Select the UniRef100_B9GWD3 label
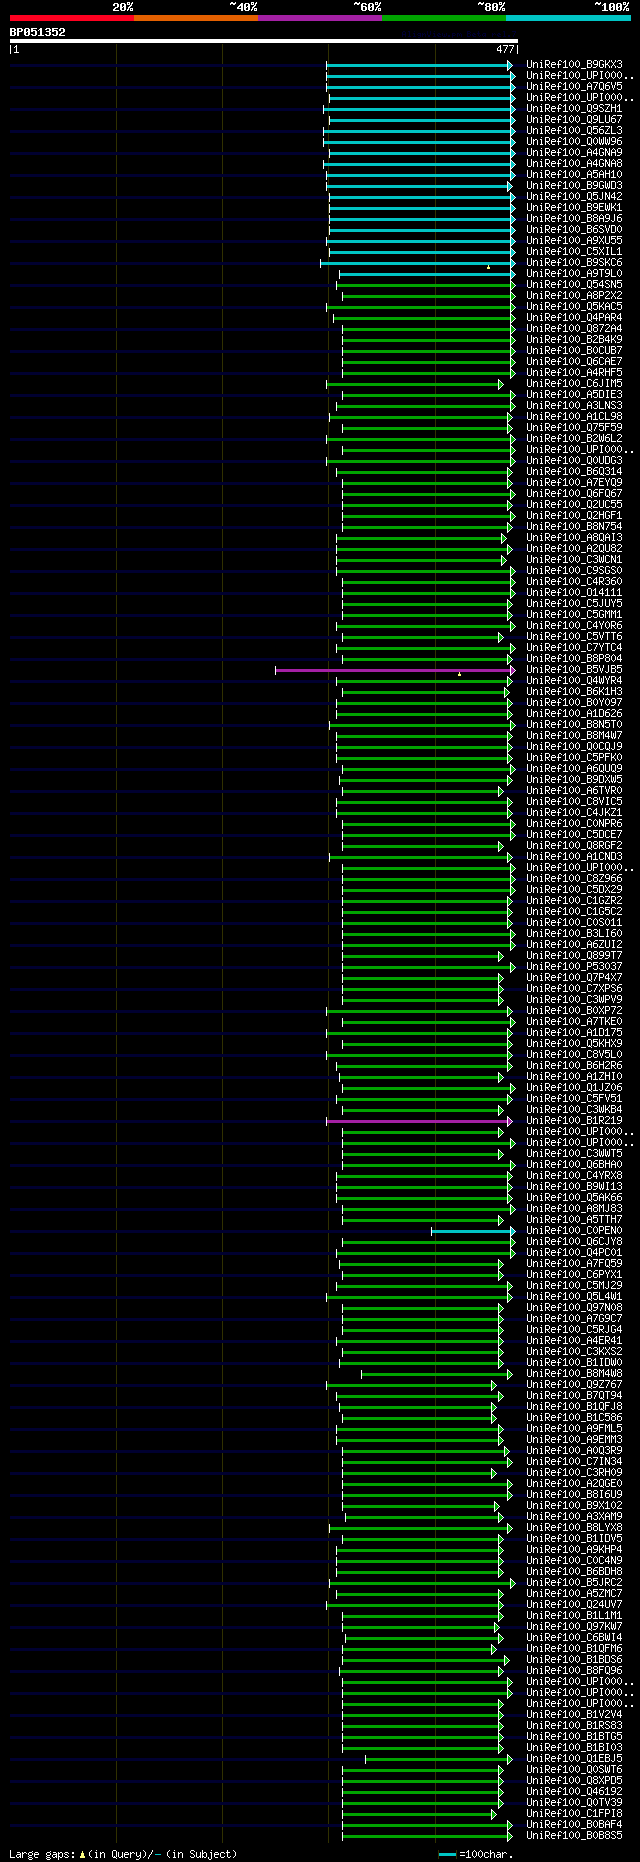The width and height of the screenshot is (640, 1862). 574,186
